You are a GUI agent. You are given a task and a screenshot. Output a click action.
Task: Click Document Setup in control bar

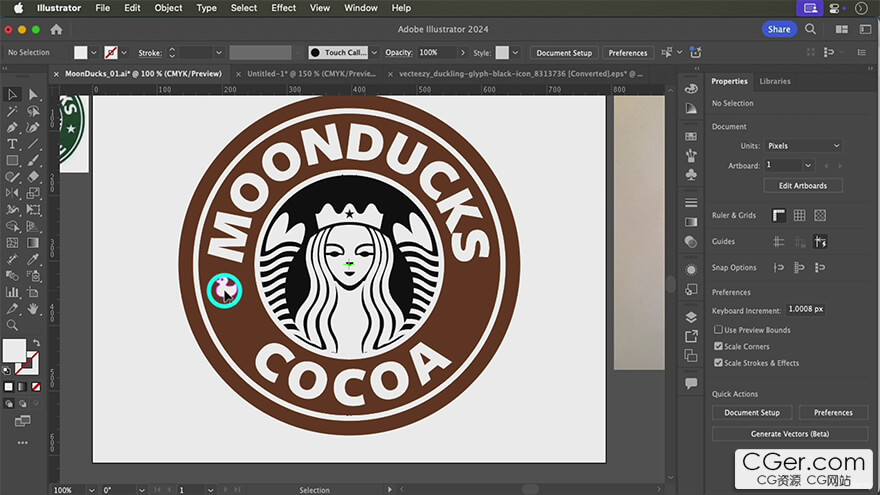point(564,53)
